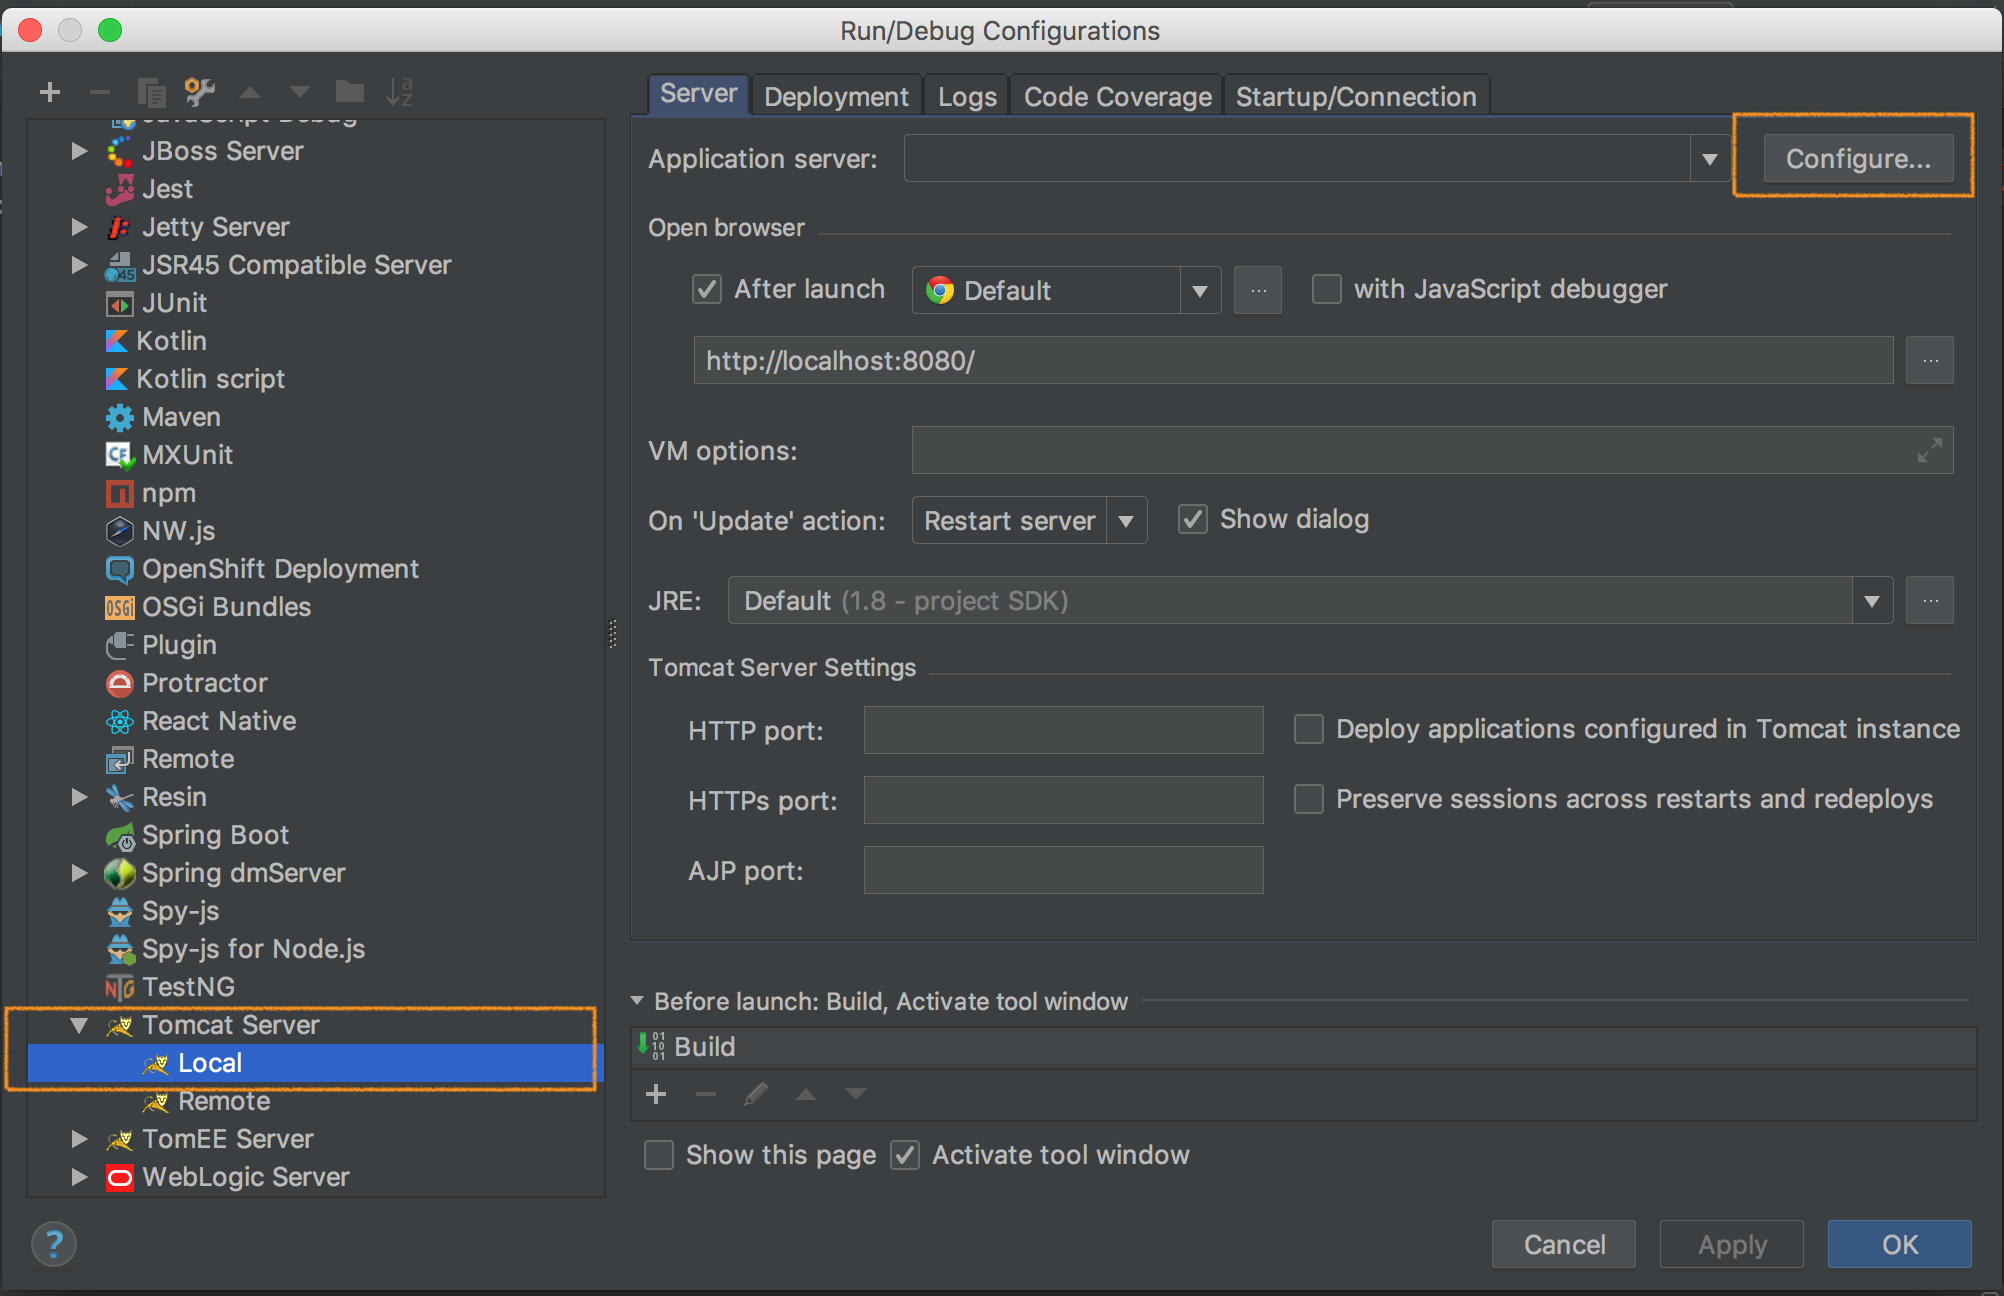Select NW.js configuration type

pyautogui.click(x=178, y=531)
